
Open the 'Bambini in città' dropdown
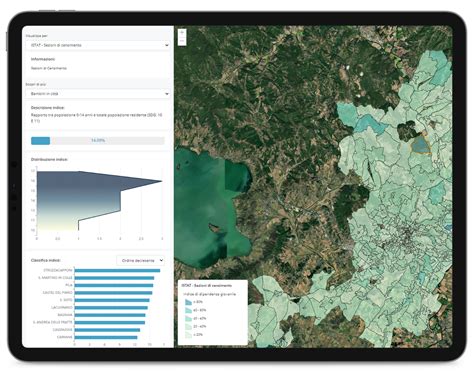point(98,94)
